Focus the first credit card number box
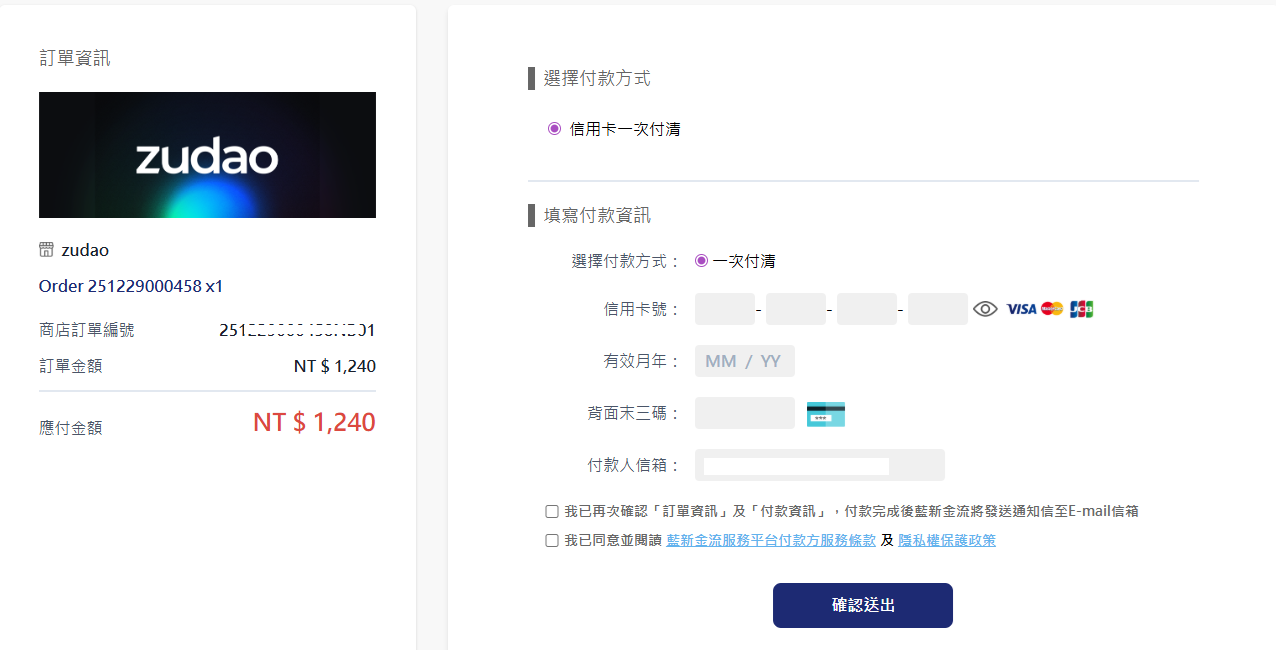 coord(725,309)
